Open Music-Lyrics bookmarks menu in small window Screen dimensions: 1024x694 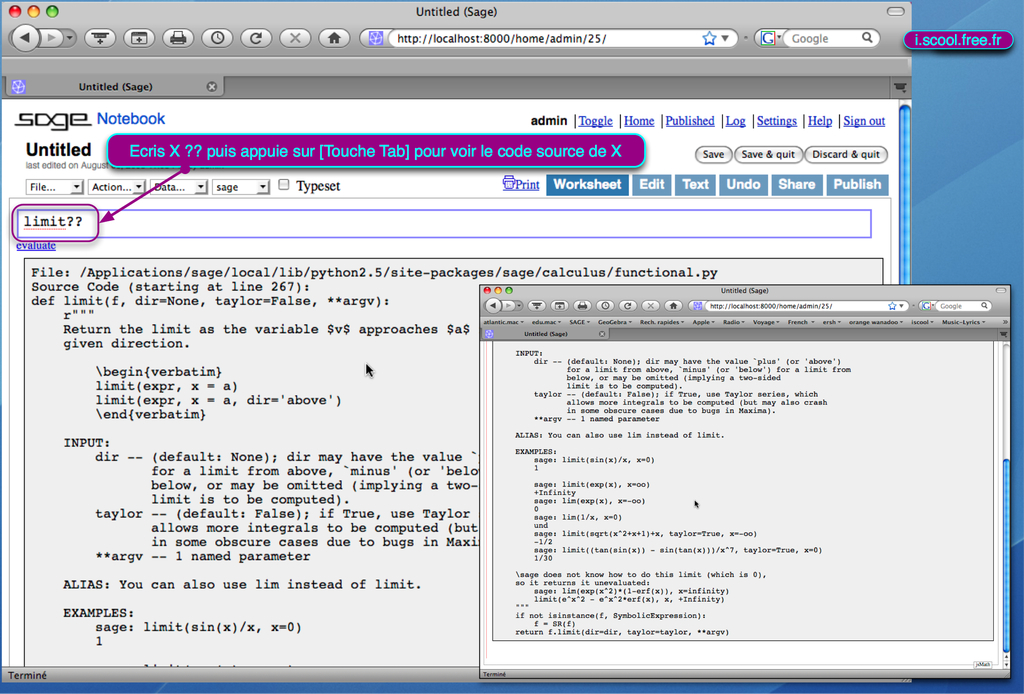click(963, 322)
